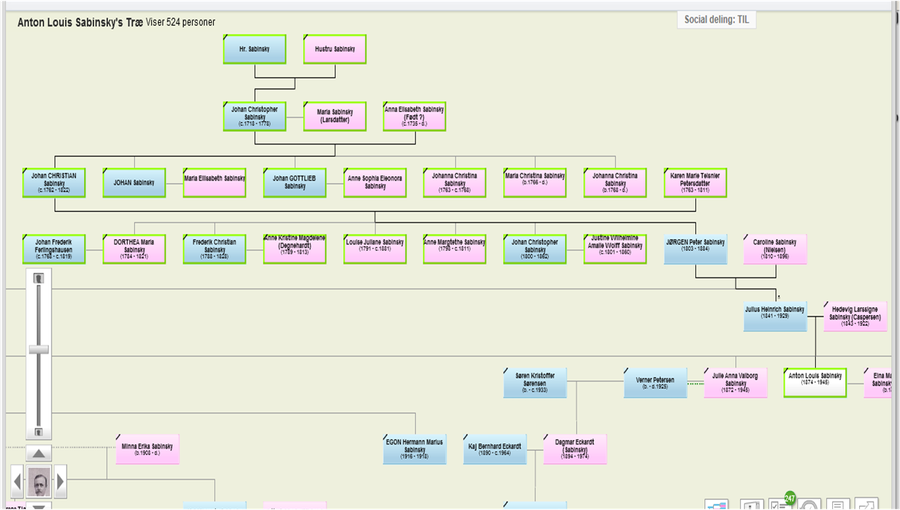Select Kaj Bernhard Eckardt card

[x=495, y=449]
